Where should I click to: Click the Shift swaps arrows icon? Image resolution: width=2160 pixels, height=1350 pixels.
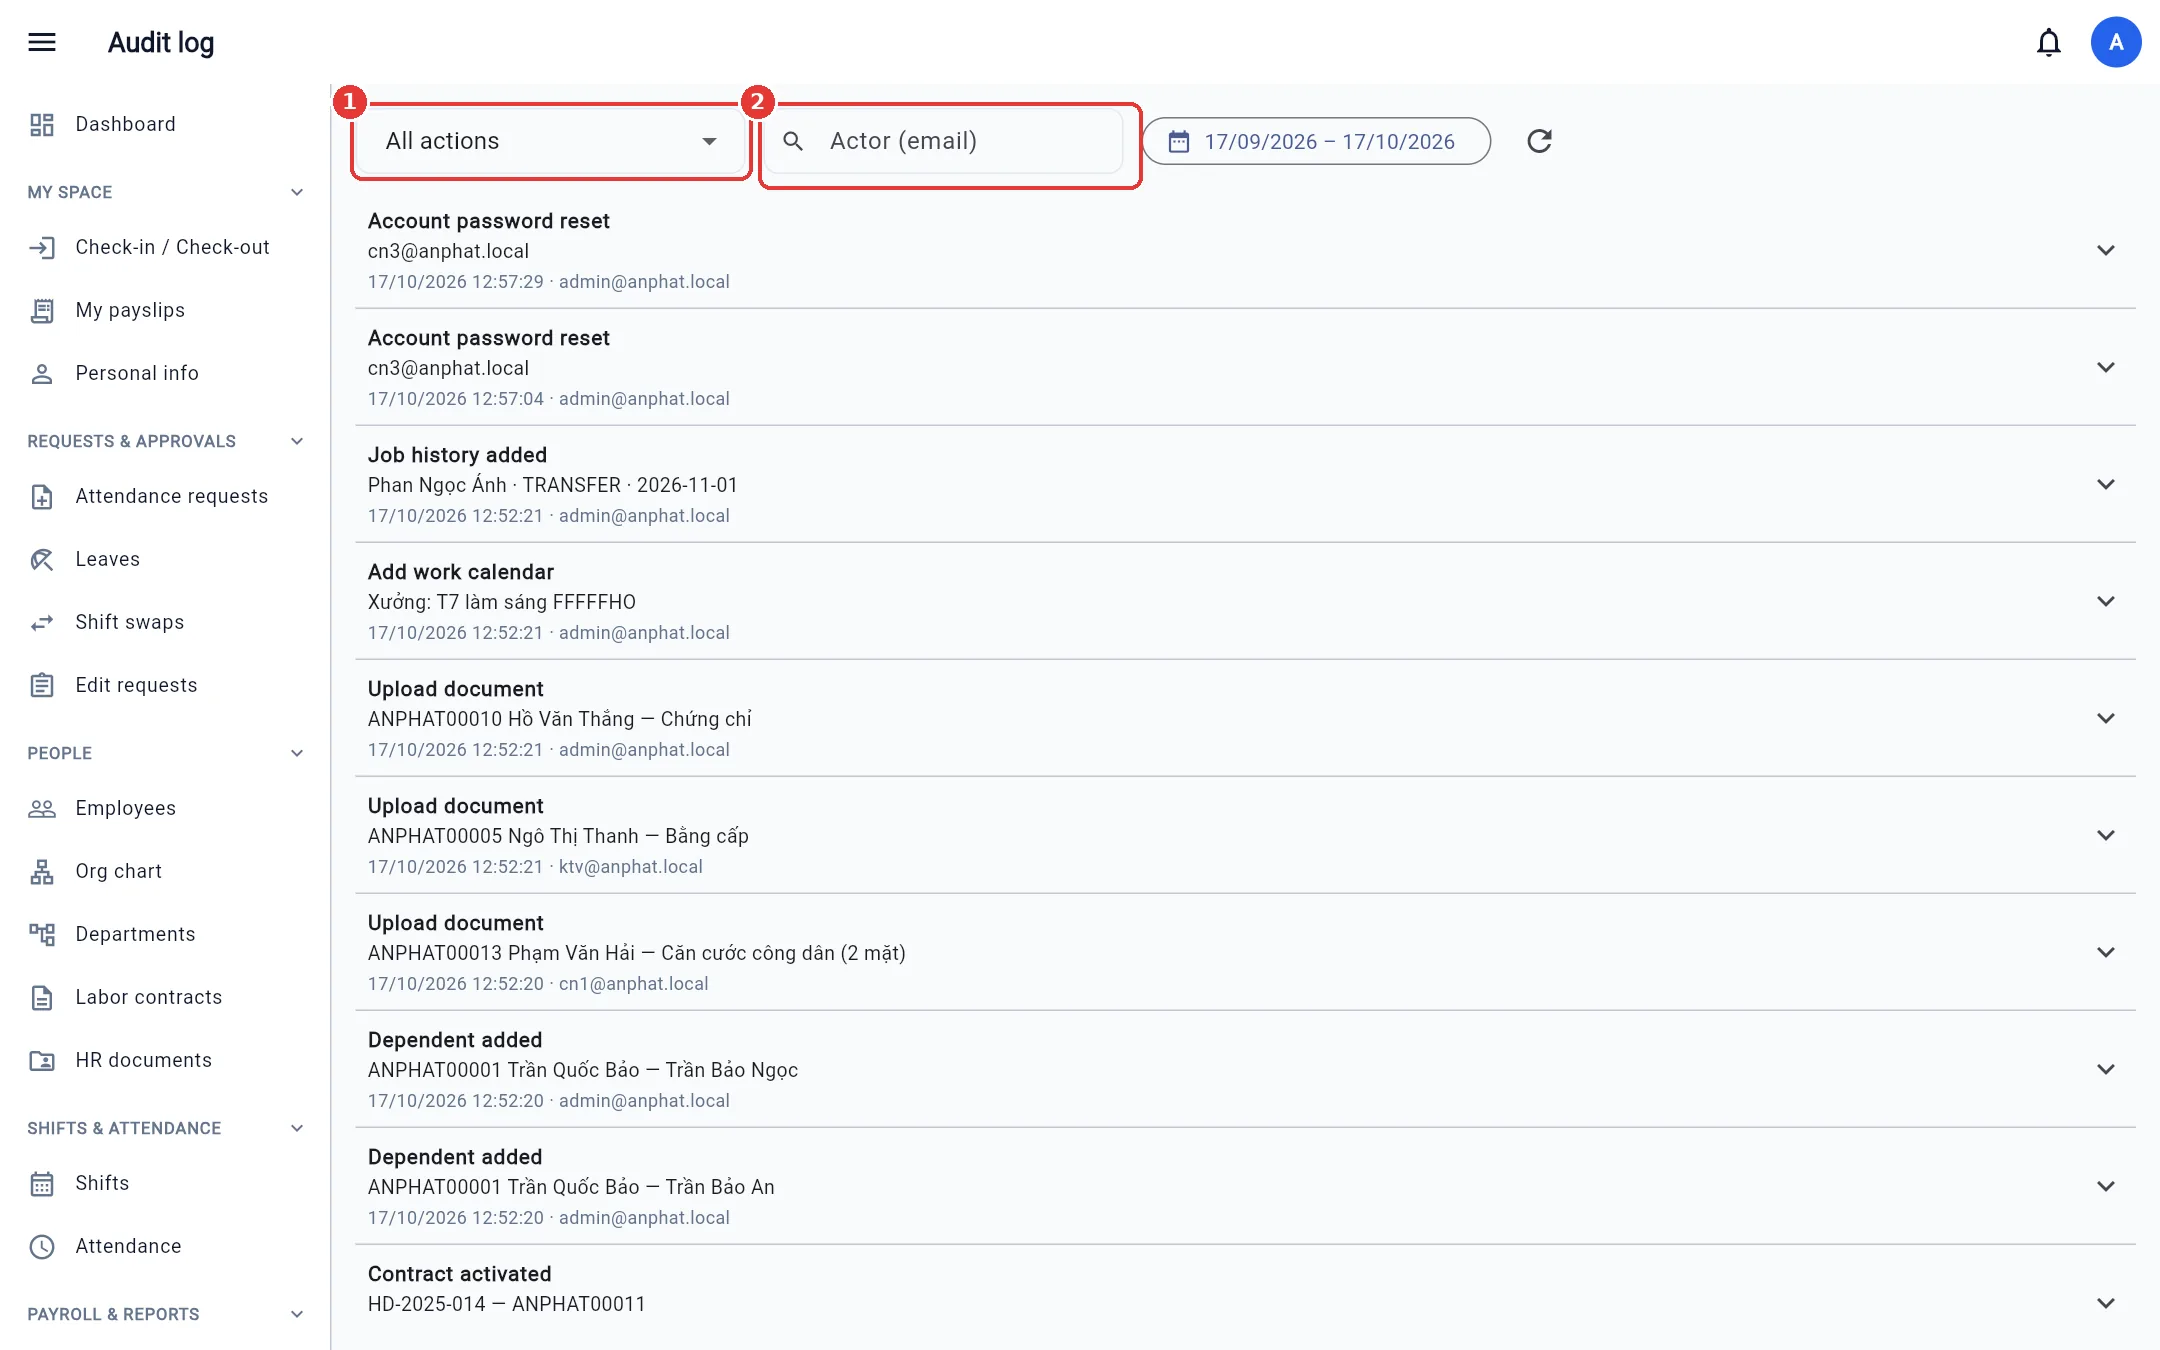coord(42,622)
